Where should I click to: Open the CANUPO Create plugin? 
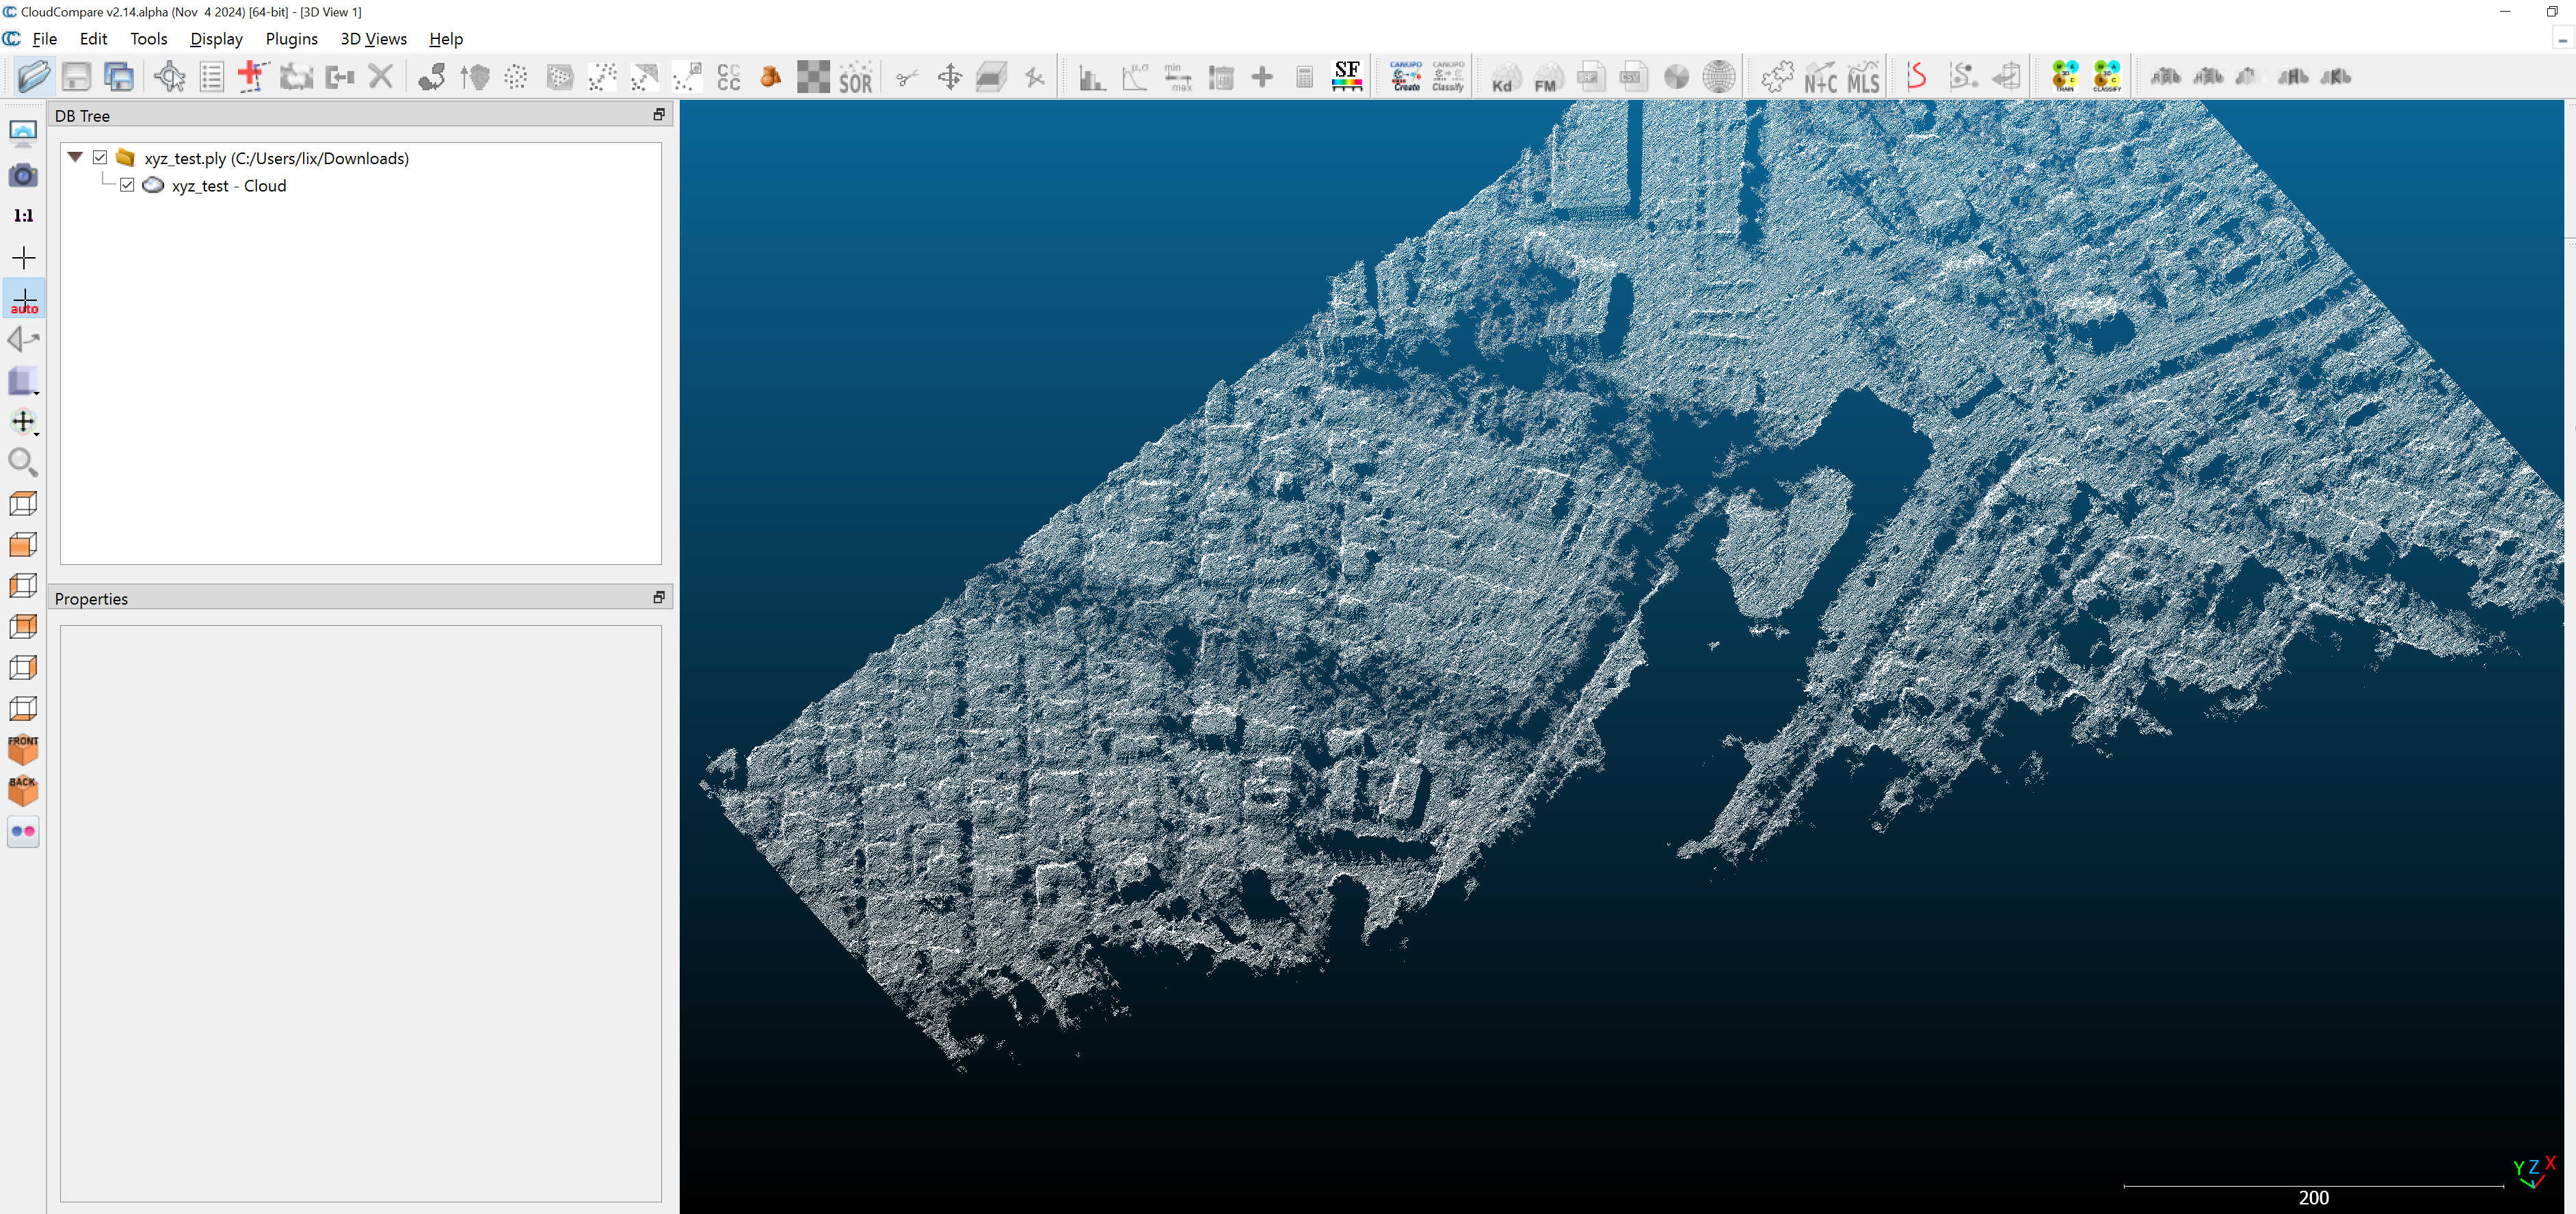(1405, 76)
